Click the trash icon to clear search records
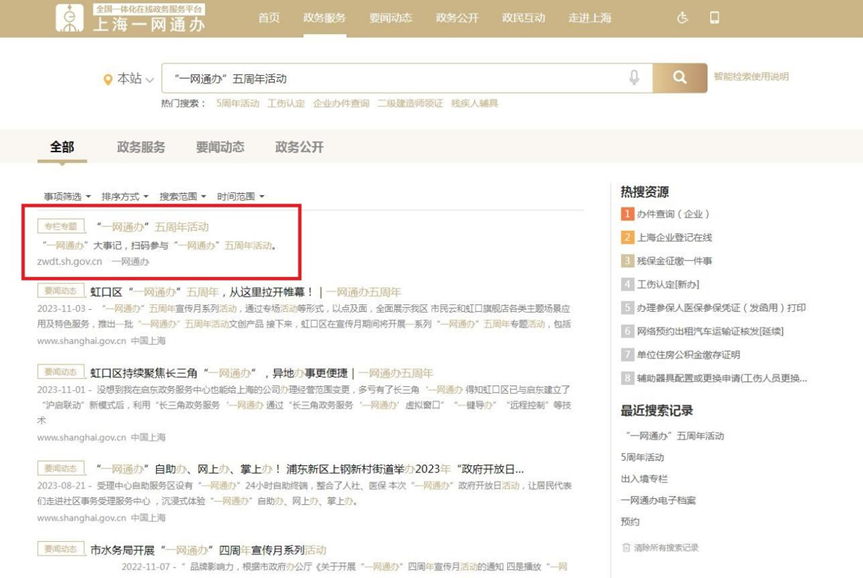The width and height of the screenshot is (863, 578). (626, 547)
